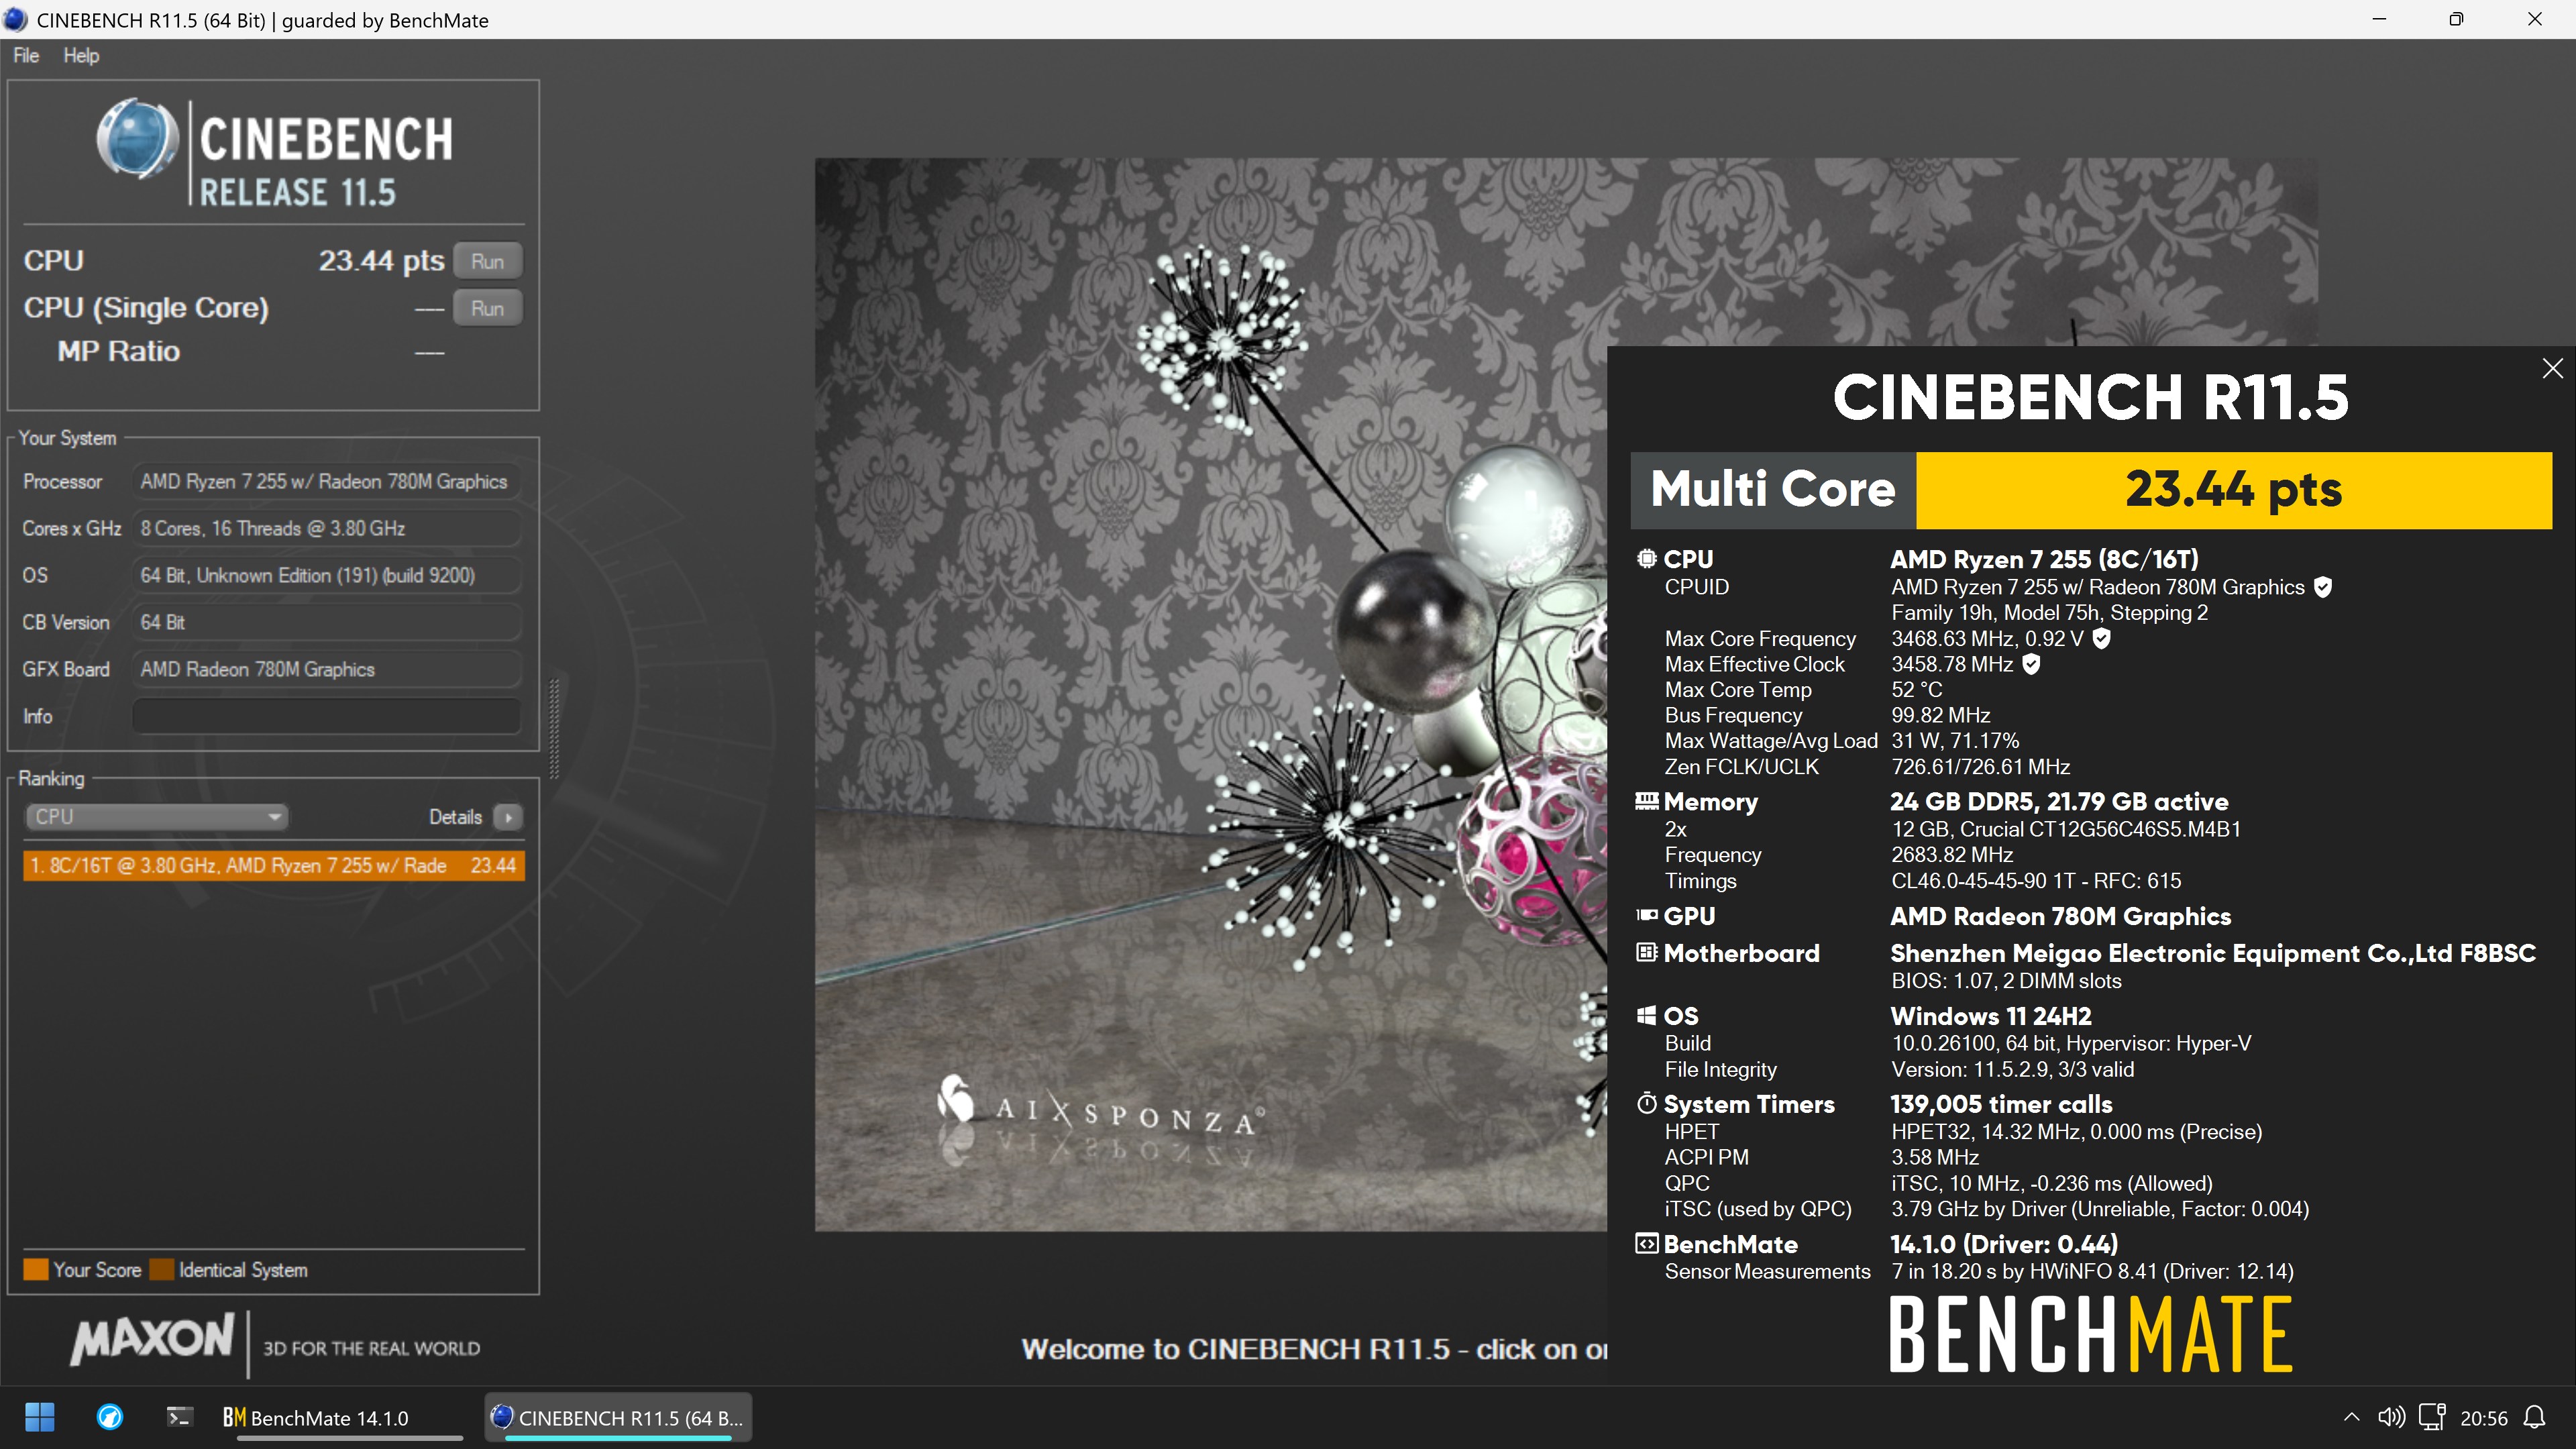
Task: Click the Cinebench globe logo
Action: tap(137, 139)
